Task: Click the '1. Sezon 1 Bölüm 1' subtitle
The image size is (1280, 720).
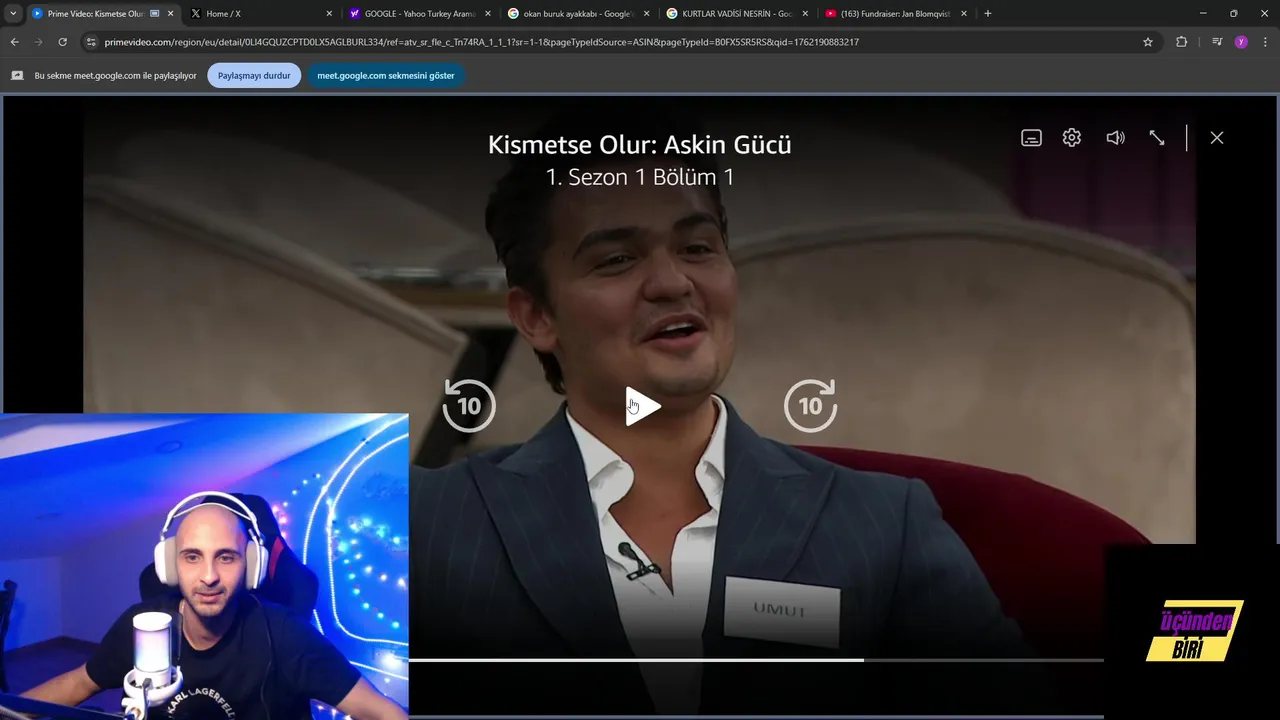Action: (x=640, y=177)
